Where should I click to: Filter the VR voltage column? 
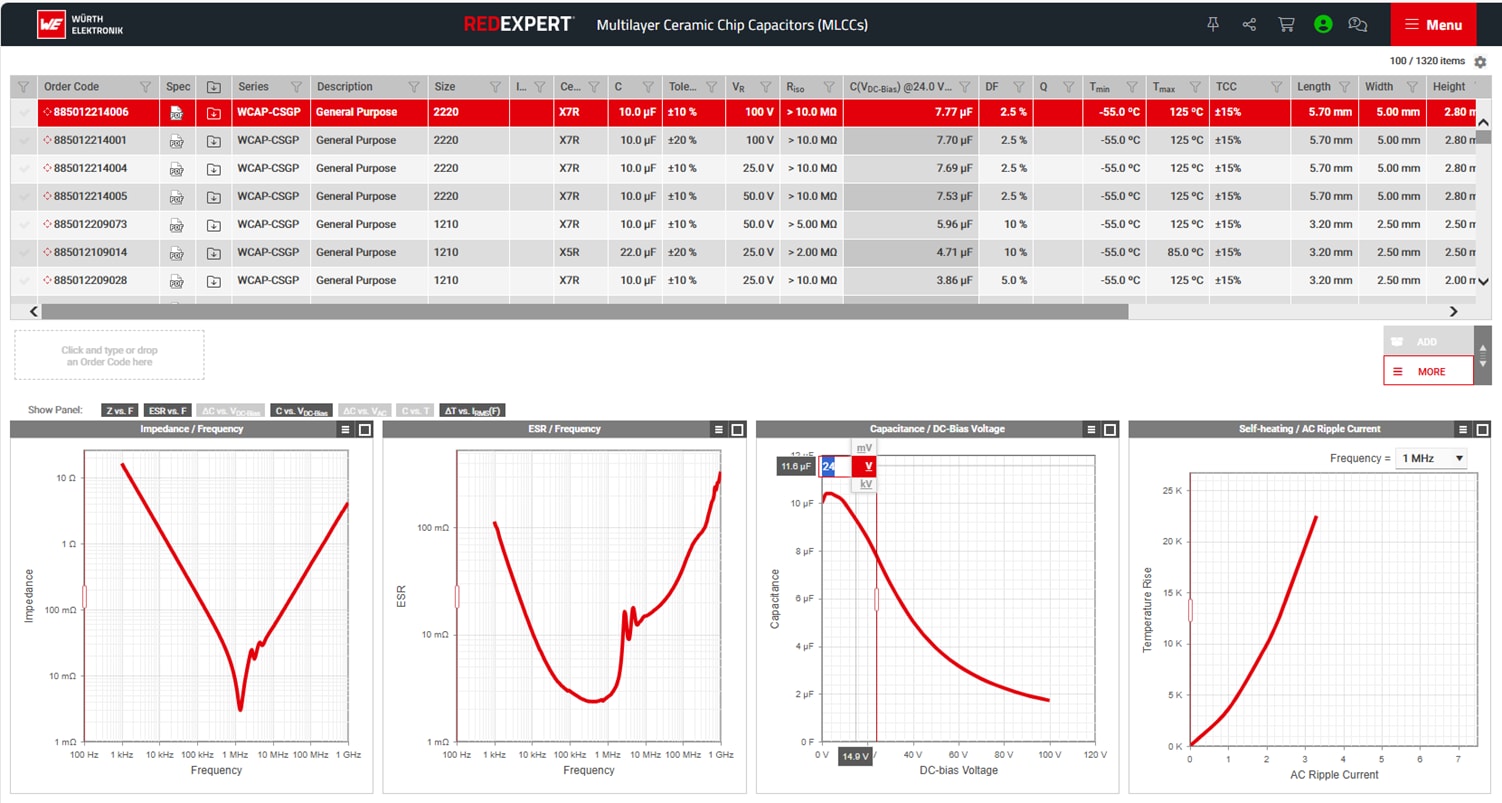tap(765, 87)
